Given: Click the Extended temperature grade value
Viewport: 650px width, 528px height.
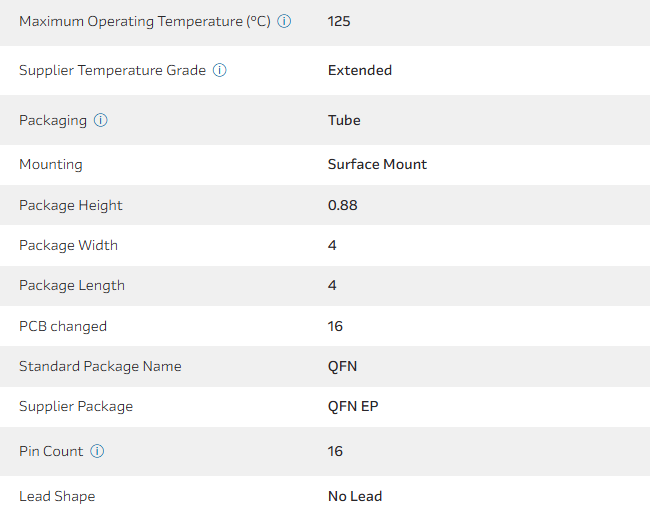Looking at the screenshot, I should (x=360, y=71).
